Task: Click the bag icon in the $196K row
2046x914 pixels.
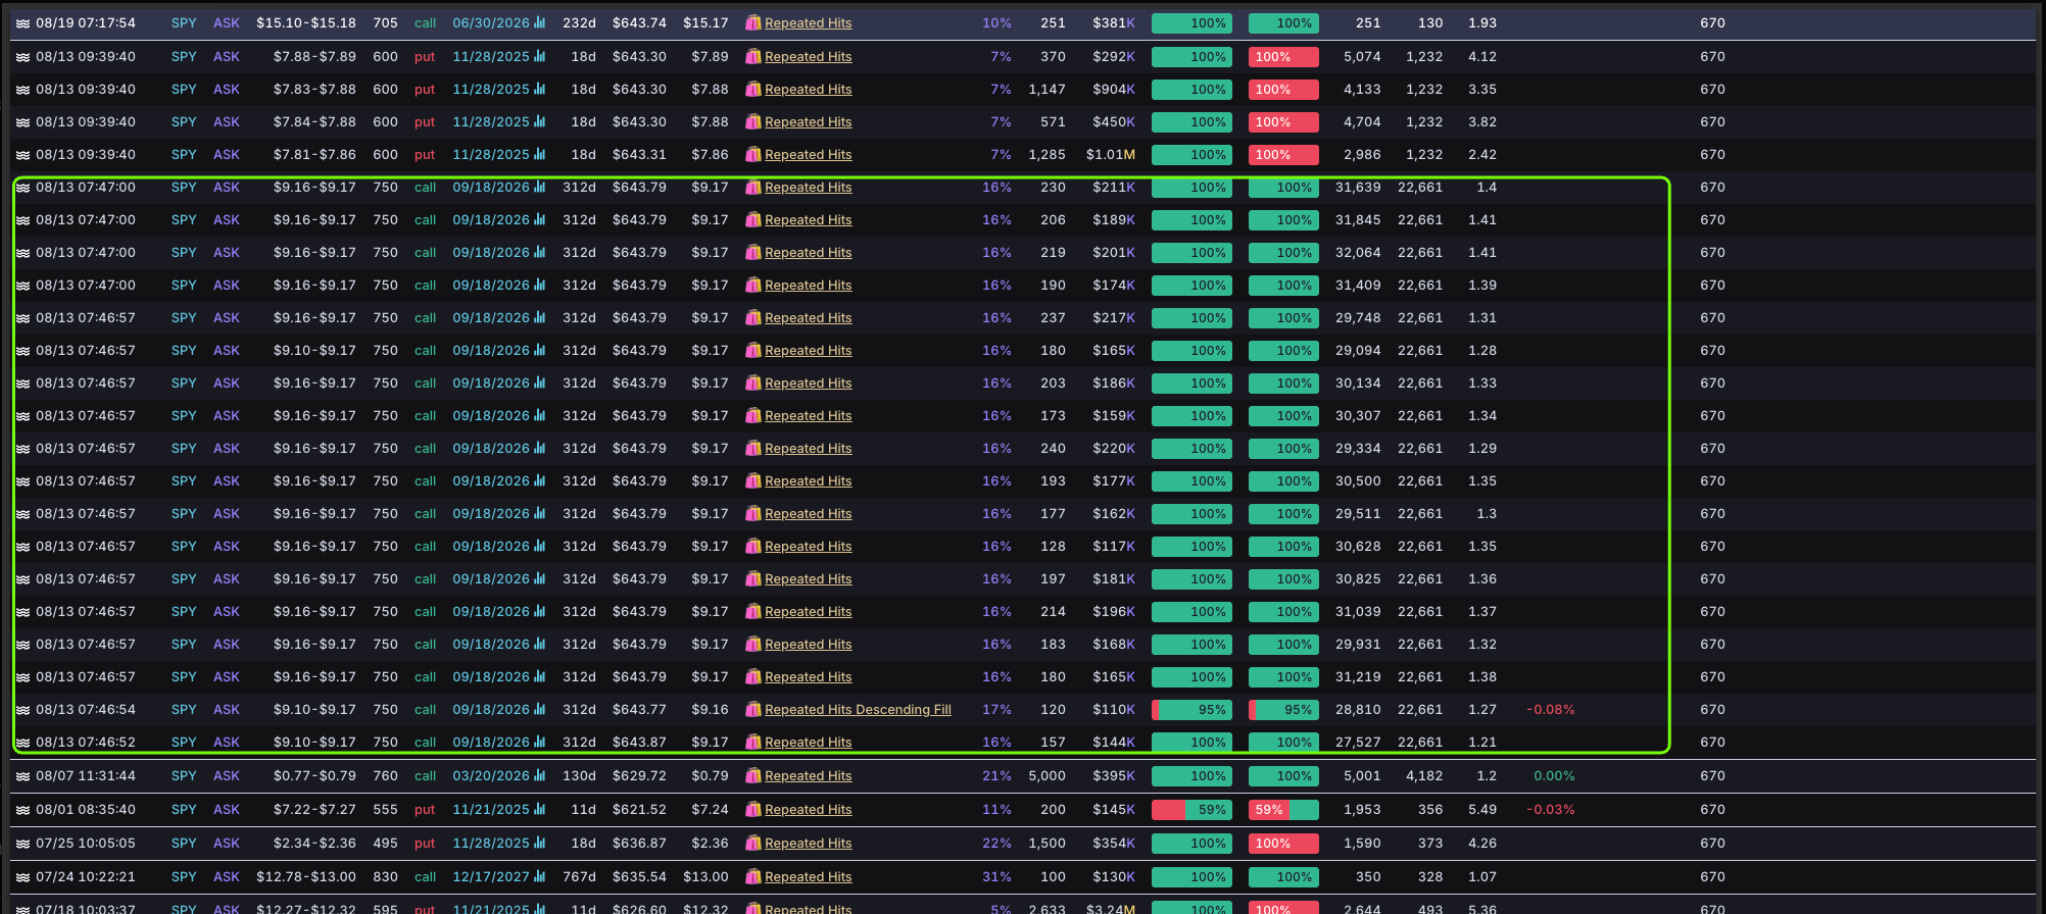Action: pos(753,612)
